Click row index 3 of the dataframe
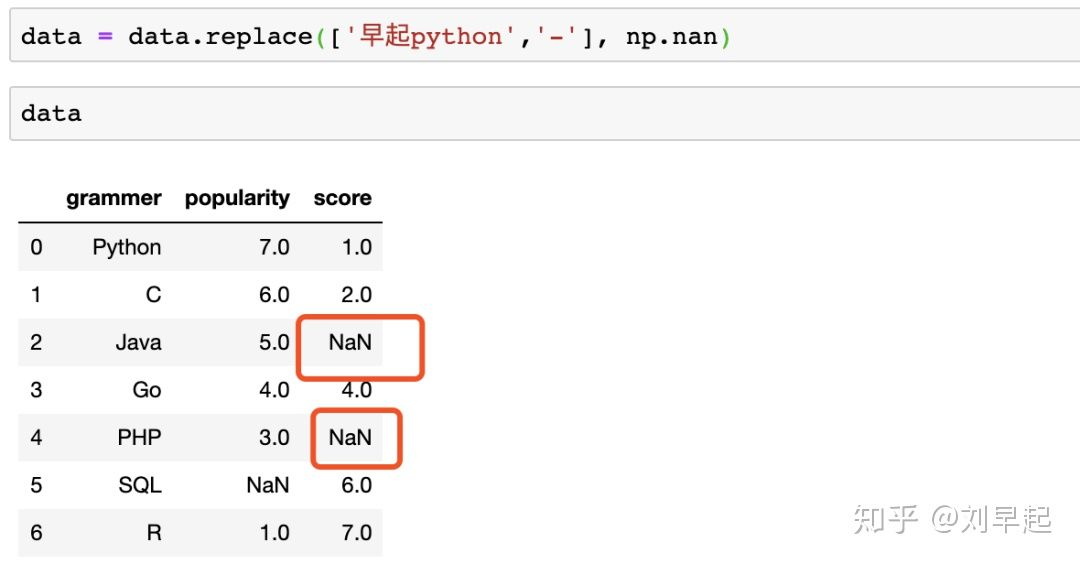1080x564 pixels. pyautogui.click(x=37, y=390)
